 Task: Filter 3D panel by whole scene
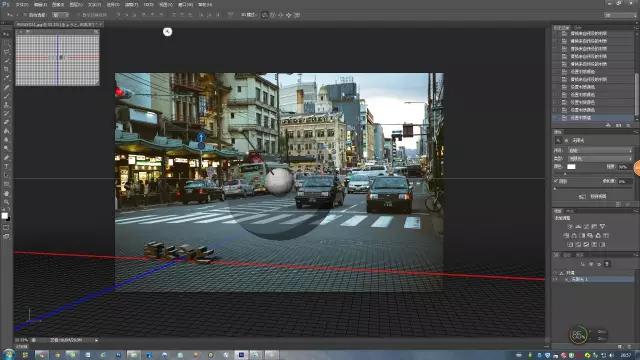point(582,264)
